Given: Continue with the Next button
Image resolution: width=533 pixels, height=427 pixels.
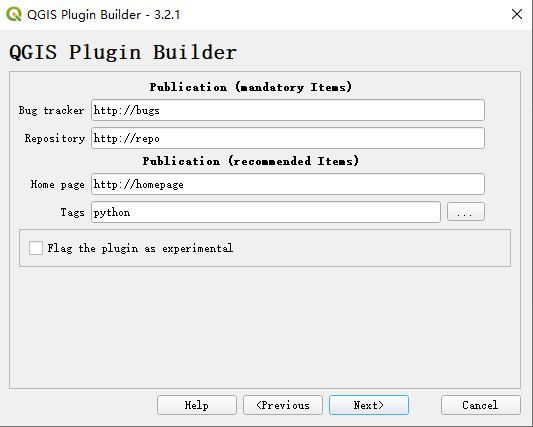Looking at the screenshot, I should [369, 405].
